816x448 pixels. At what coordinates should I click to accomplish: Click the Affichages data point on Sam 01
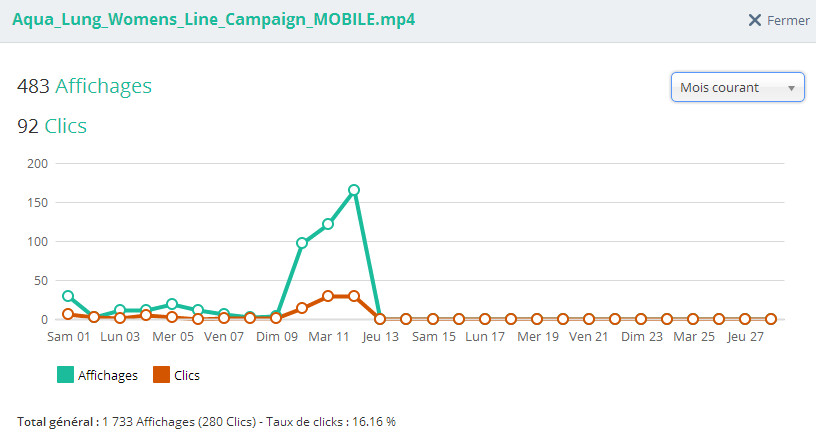(x=68, y=296)
